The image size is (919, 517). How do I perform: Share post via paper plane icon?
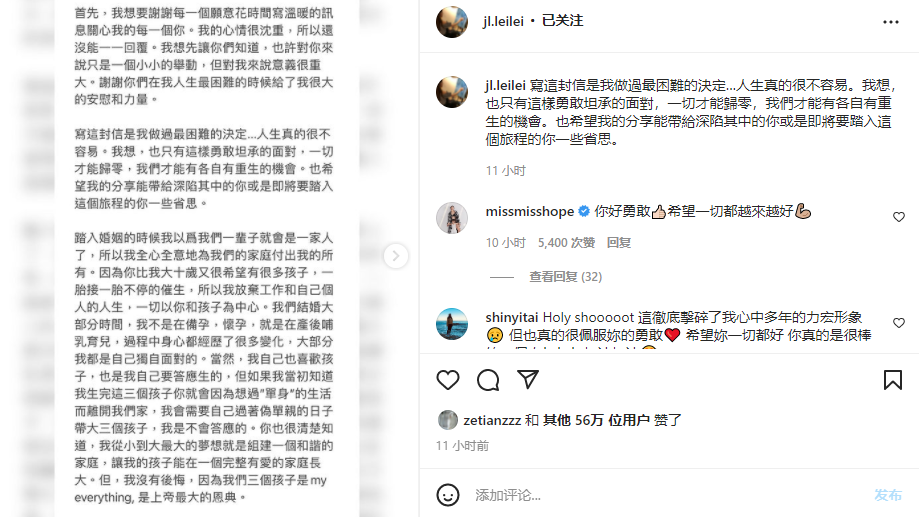(x=528, y=379)
